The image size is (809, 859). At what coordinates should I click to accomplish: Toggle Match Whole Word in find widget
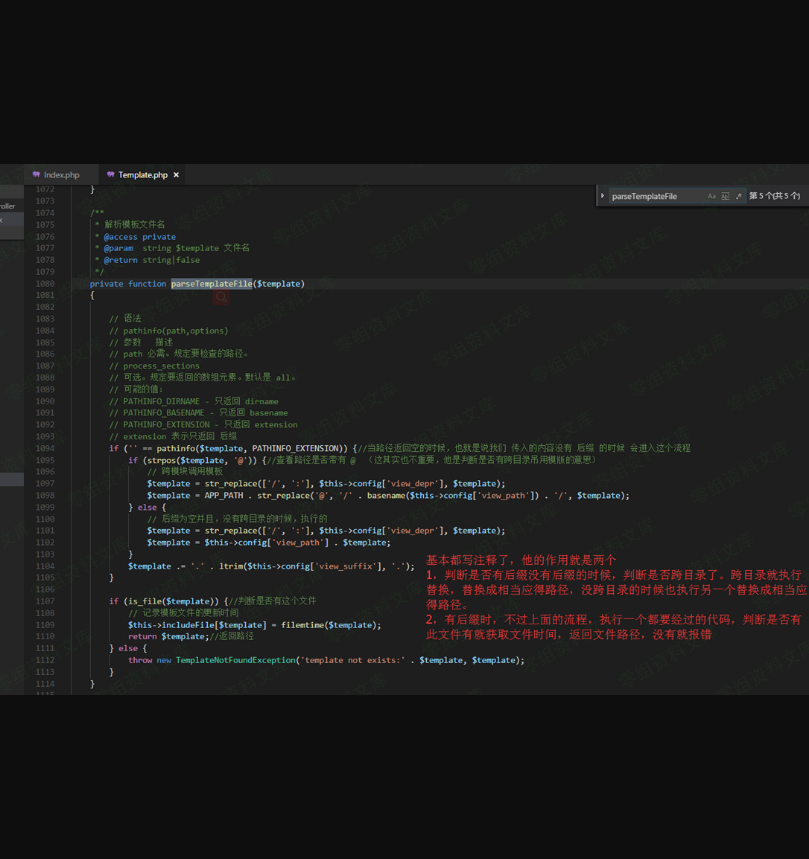725,196
